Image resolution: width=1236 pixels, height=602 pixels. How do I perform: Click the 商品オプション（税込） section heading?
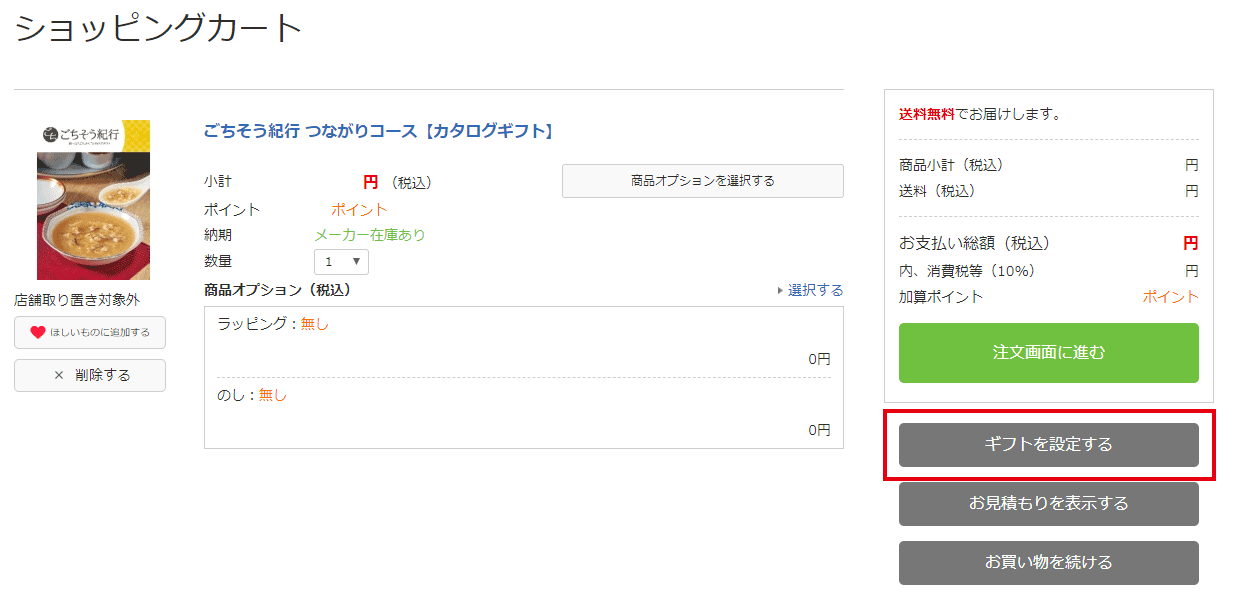coord(277,290)
